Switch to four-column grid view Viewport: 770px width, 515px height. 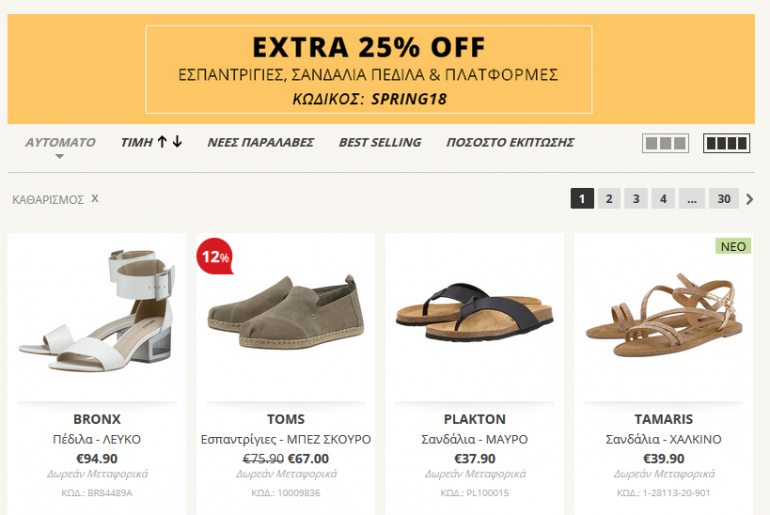pyautogui.click(x=727, y=143)
